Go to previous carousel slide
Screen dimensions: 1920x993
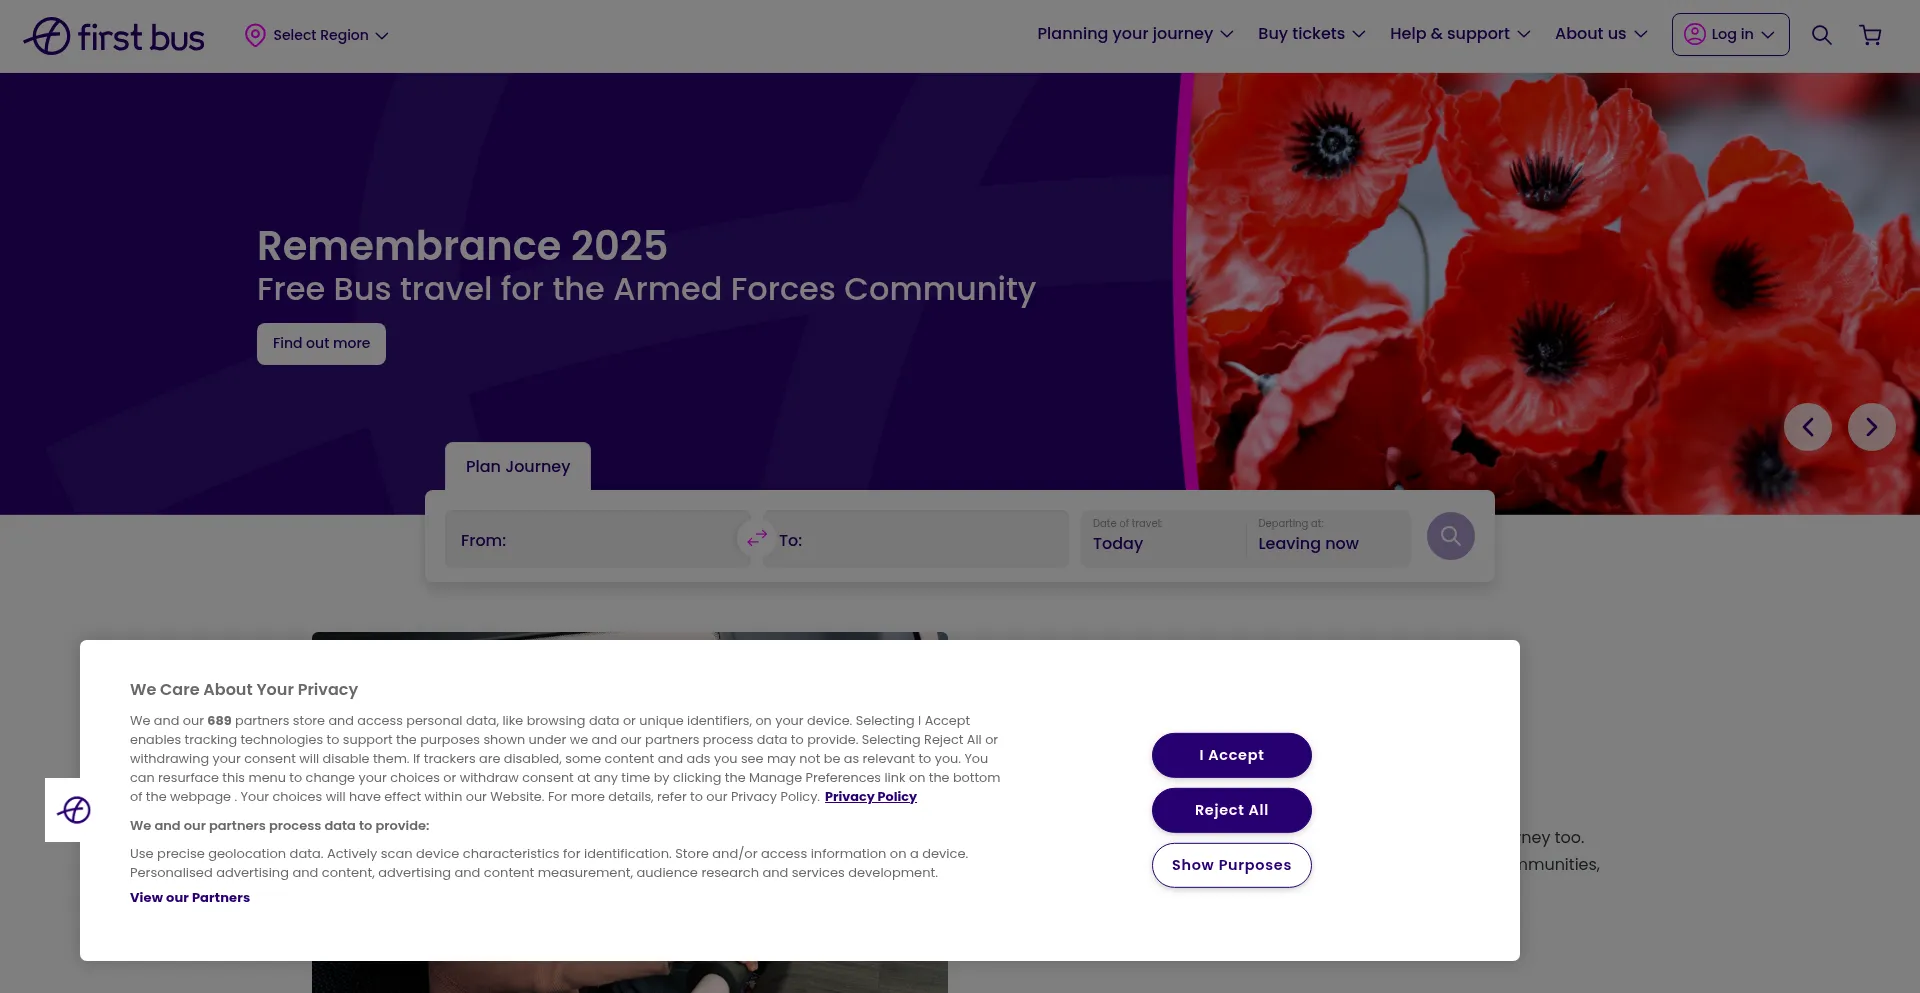pos(1807,427)
